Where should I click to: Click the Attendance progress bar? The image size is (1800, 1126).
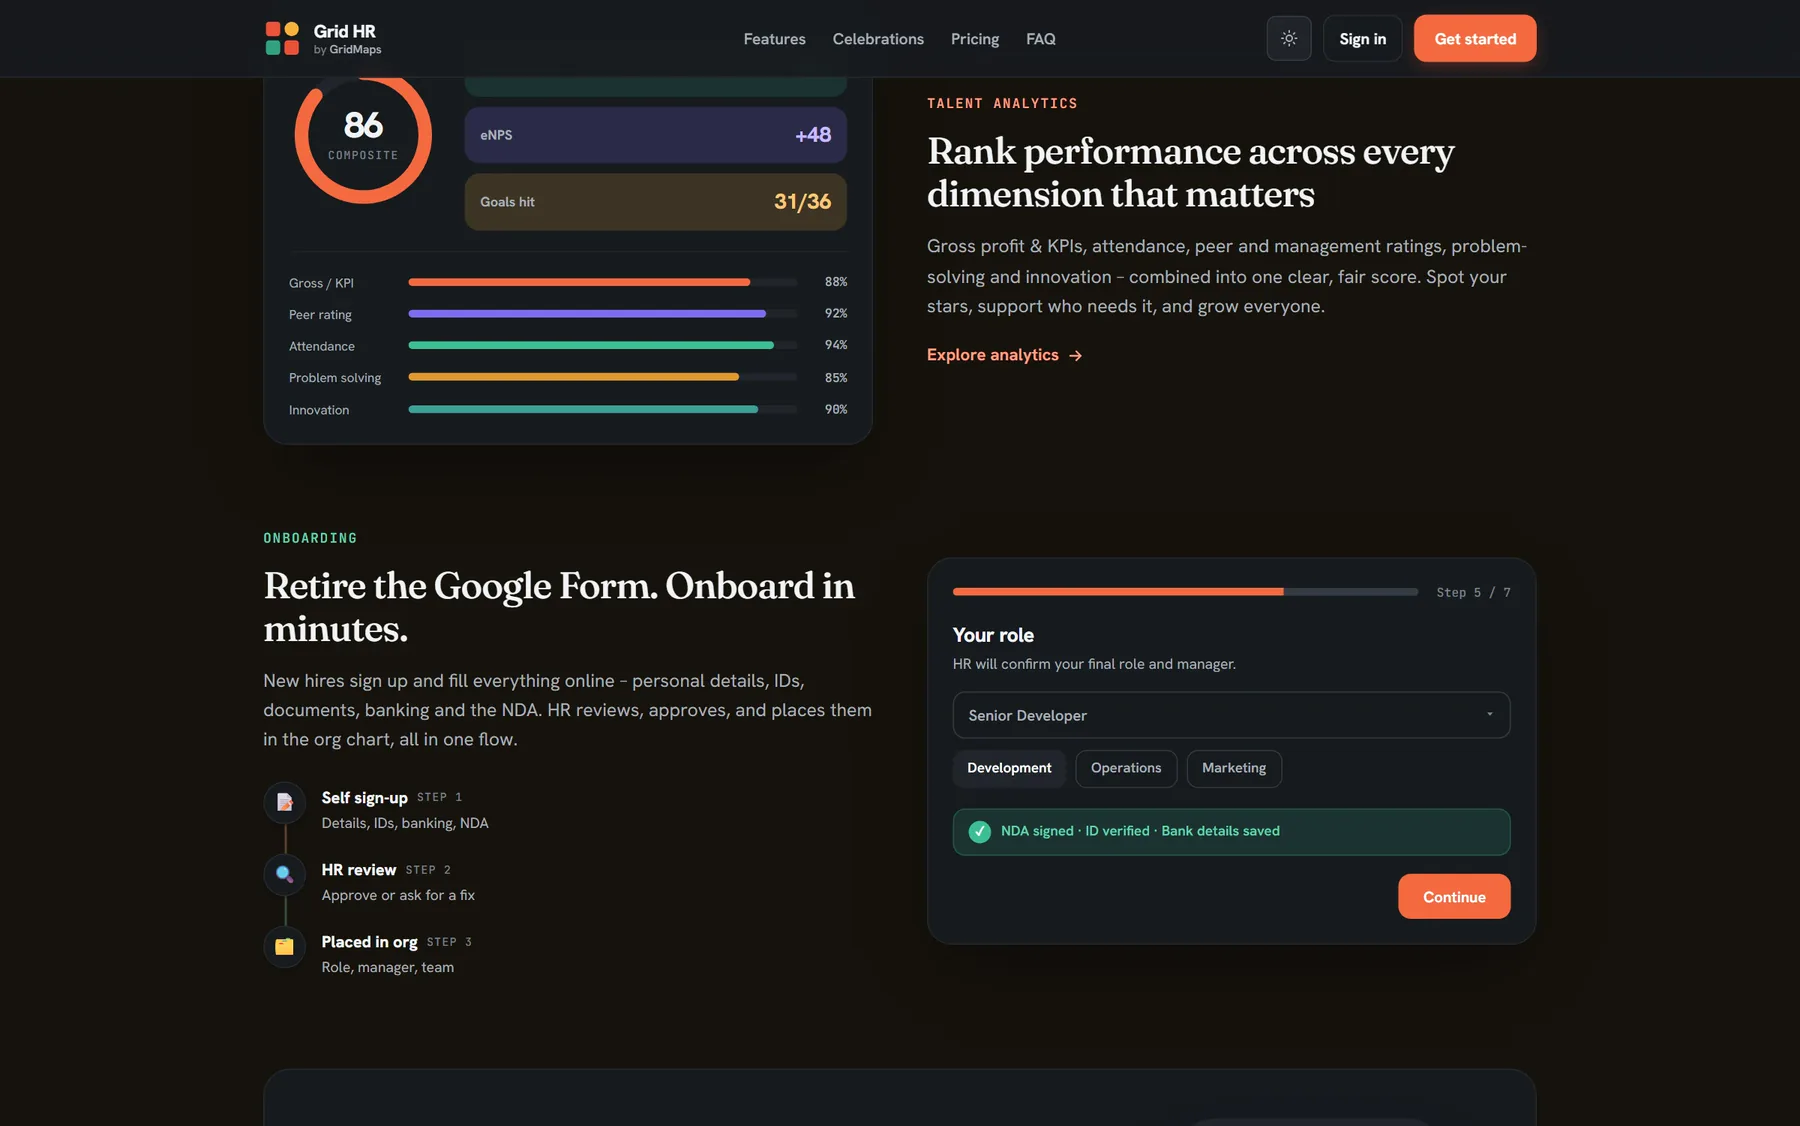click(602, 345)
